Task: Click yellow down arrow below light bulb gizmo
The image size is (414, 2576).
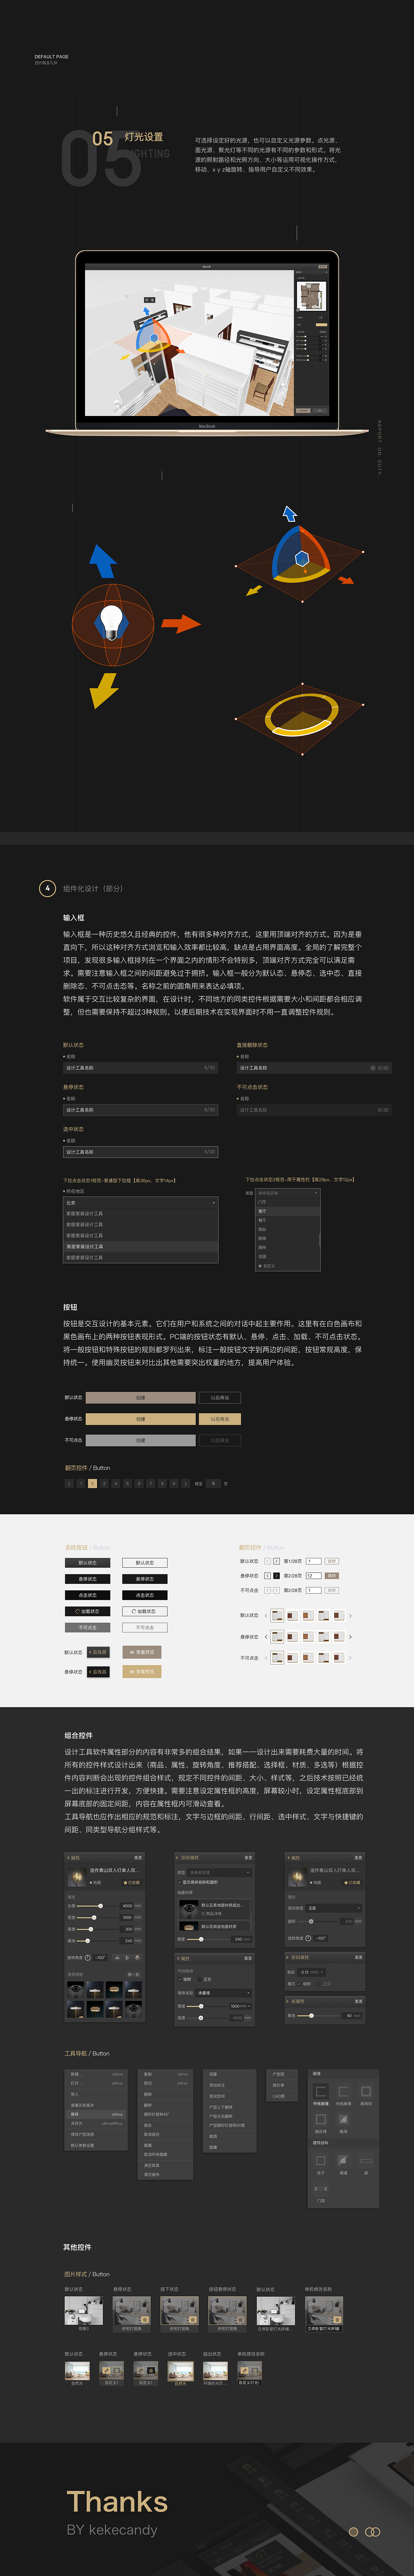Action: click(104, 691)
